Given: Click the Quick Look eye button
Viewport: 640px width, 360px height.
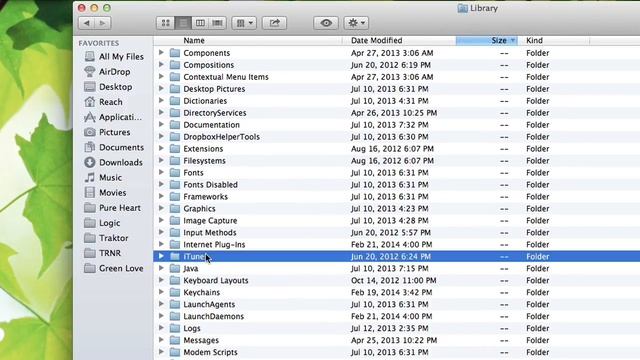Looking at the screenshot, I should [326, 23].
